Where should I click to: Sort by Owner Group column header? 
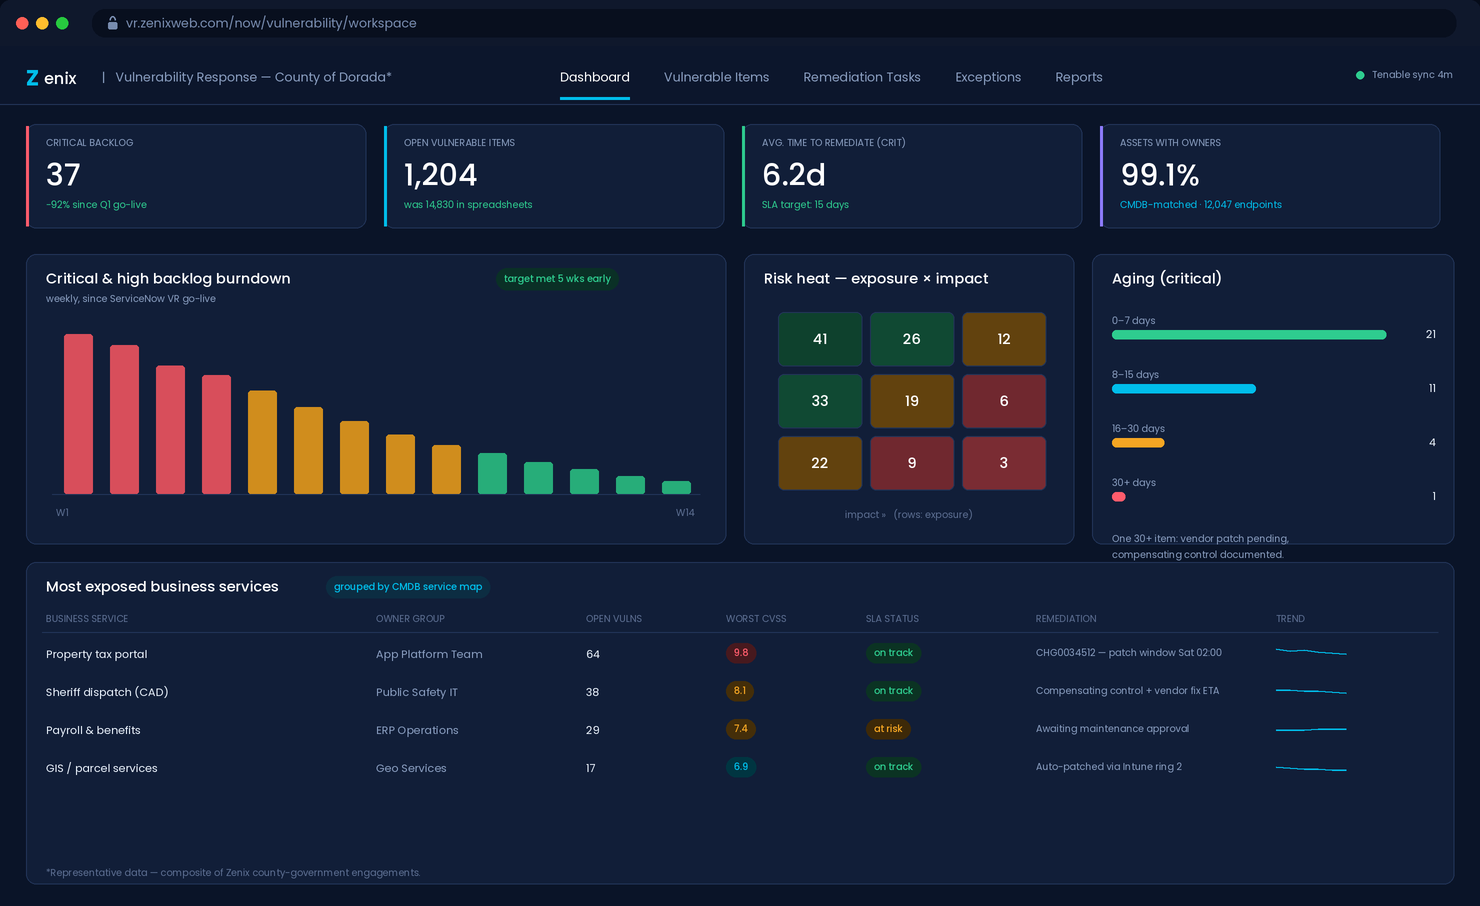click(410, 619)
